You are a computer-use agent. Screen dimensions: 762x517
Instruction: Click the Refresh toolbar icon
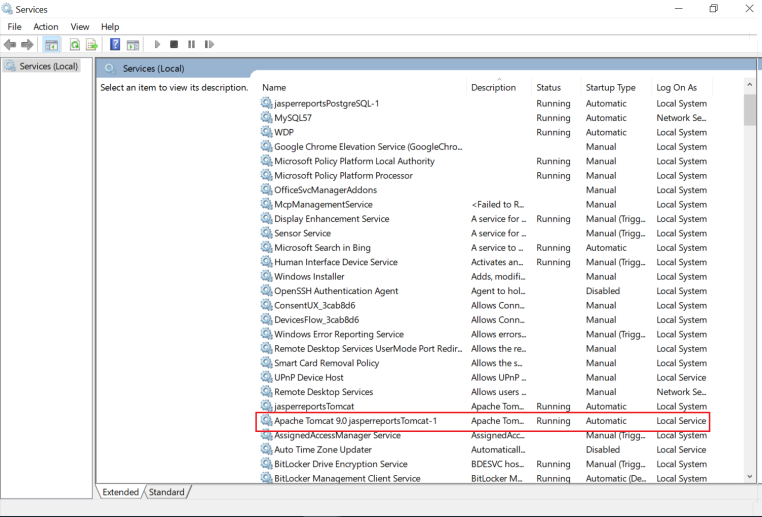[75, 45]
